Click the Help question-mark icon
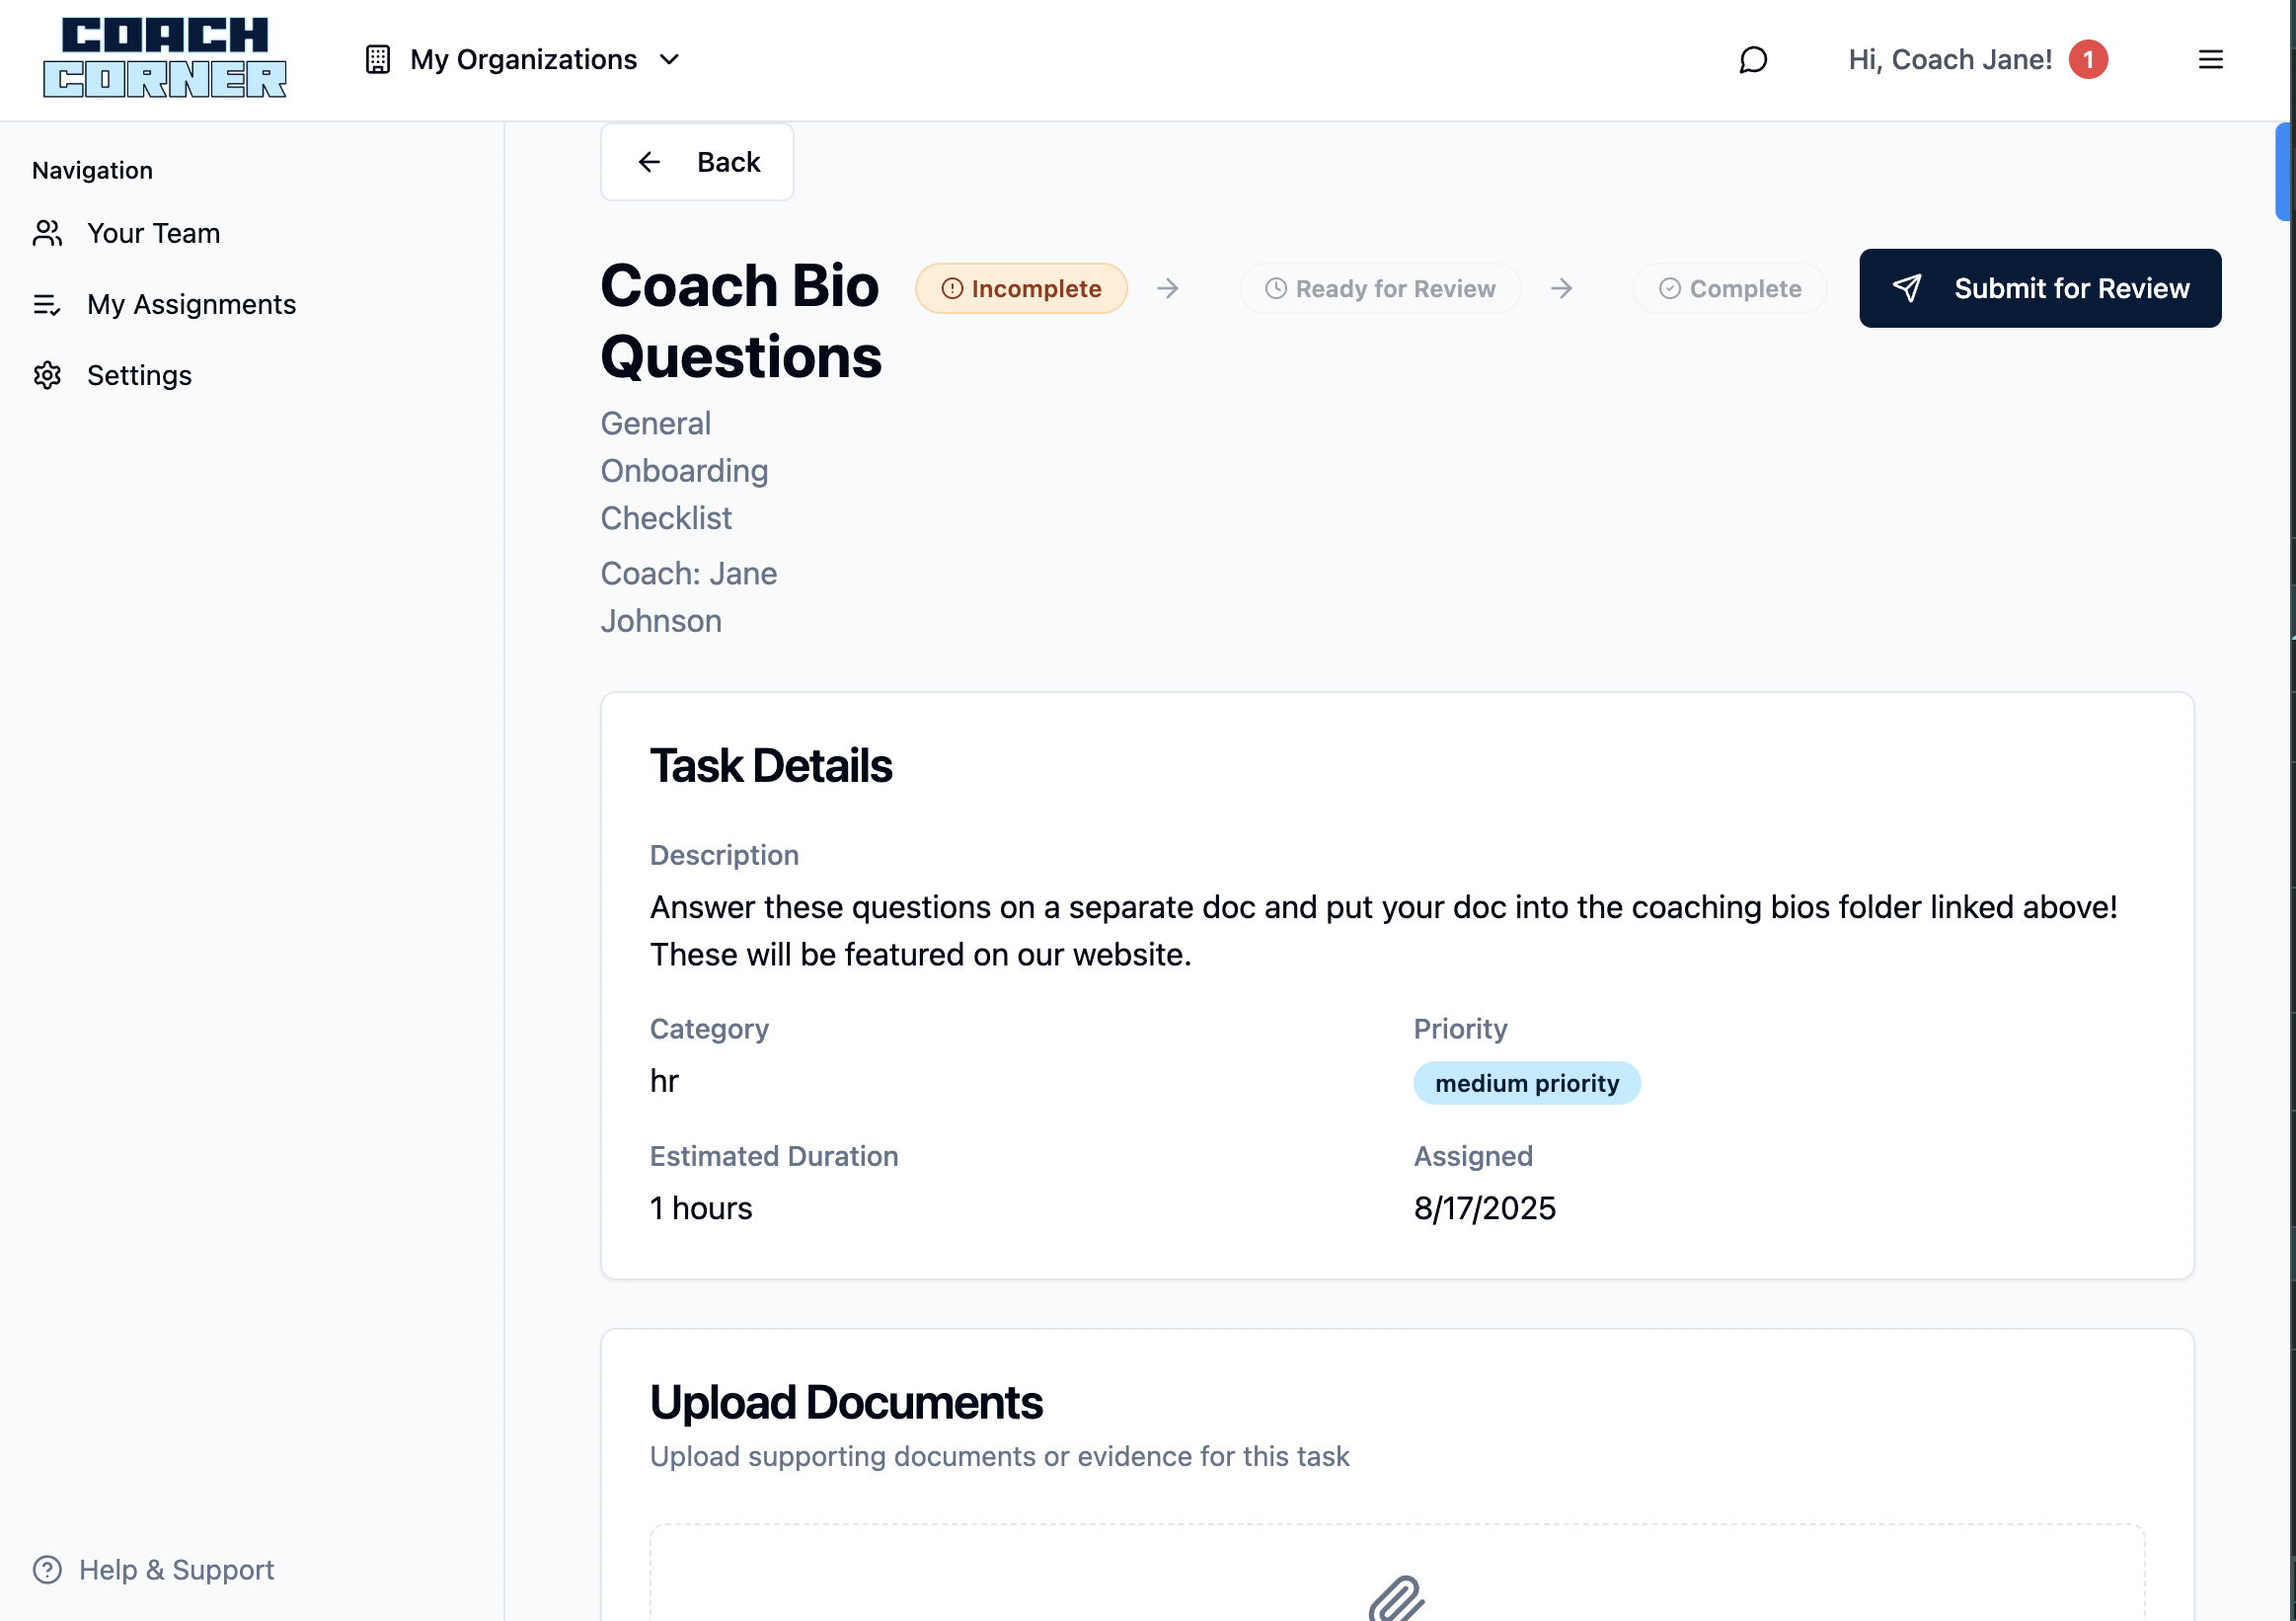The width and height of the screenshot is (2296, 1621). point(47,1569)
